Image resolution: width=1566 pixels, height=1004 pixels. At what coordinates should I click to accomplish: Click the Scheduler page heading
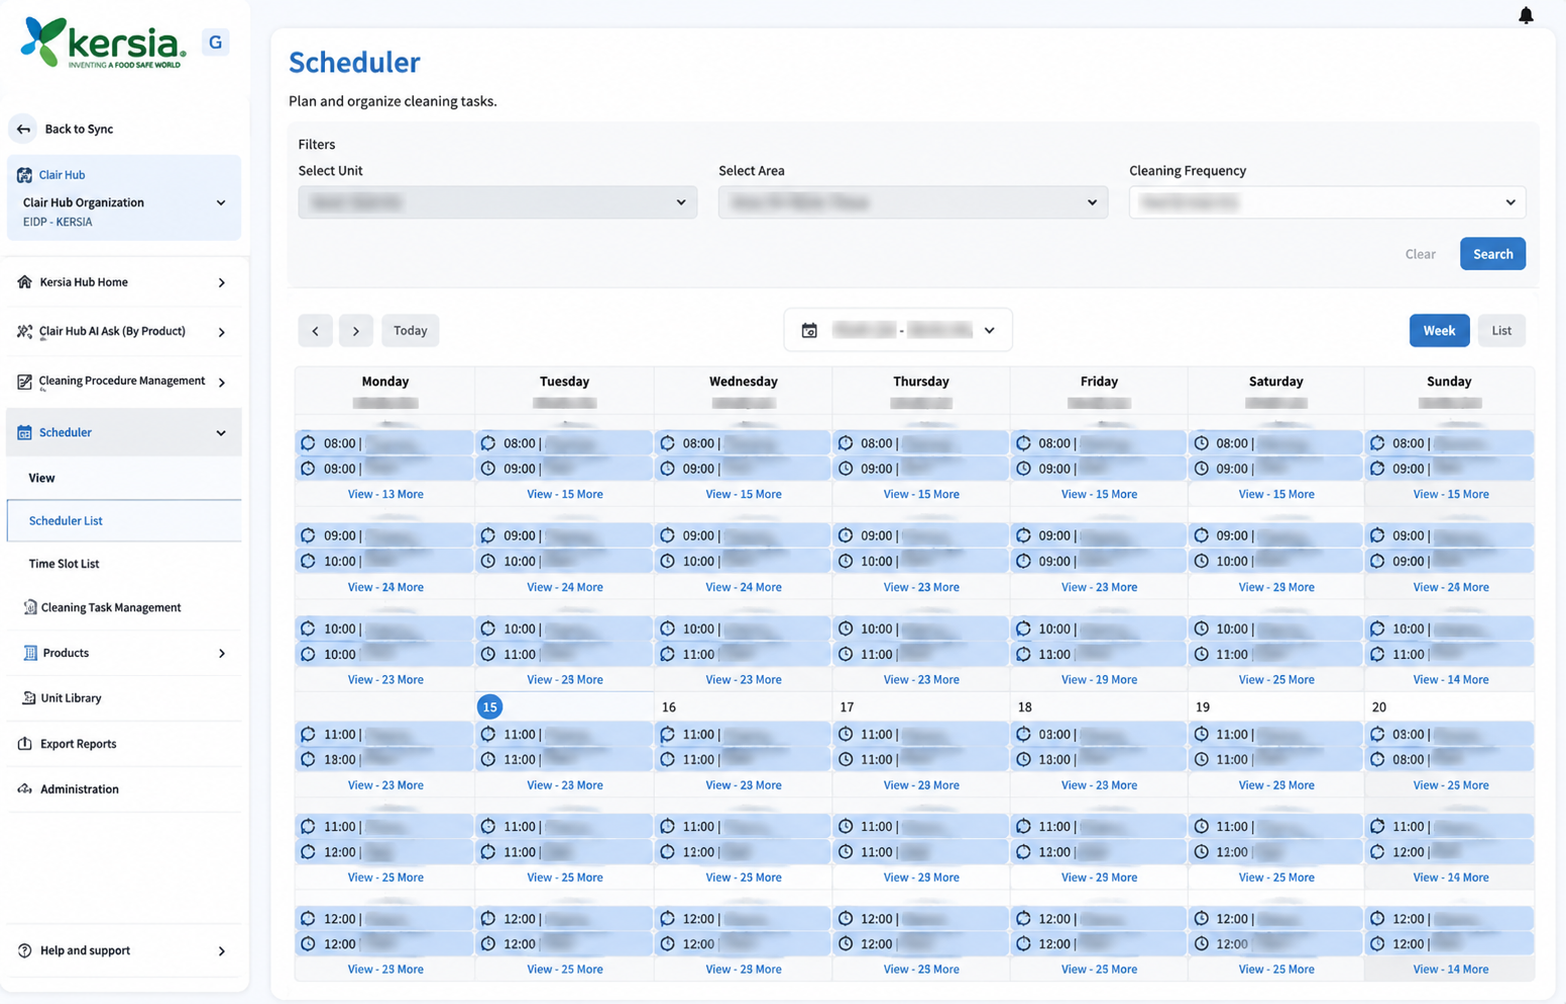pos(354,62)
